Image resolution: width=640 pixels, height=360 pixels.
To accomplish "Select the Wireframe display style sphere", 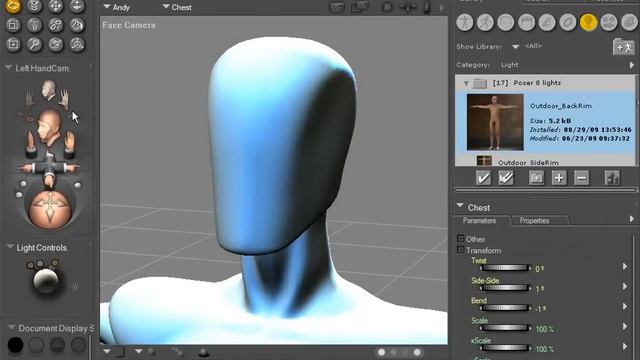I will click(x=58, y=345).
